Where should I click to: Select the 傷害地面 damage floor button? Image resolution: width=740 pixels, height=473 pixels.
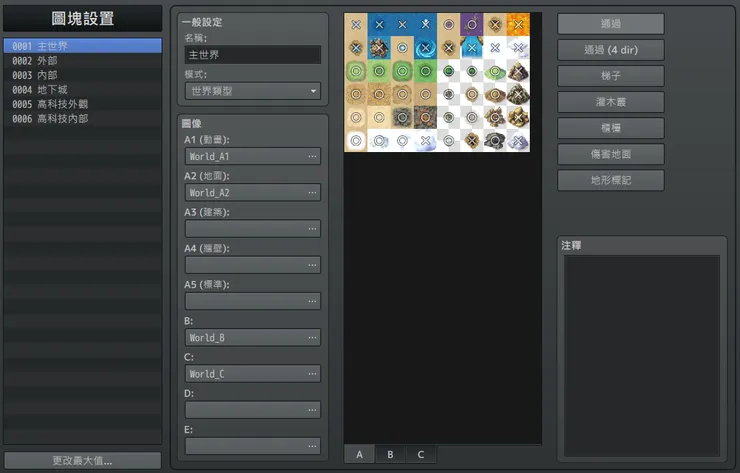(x=611, y=154)
